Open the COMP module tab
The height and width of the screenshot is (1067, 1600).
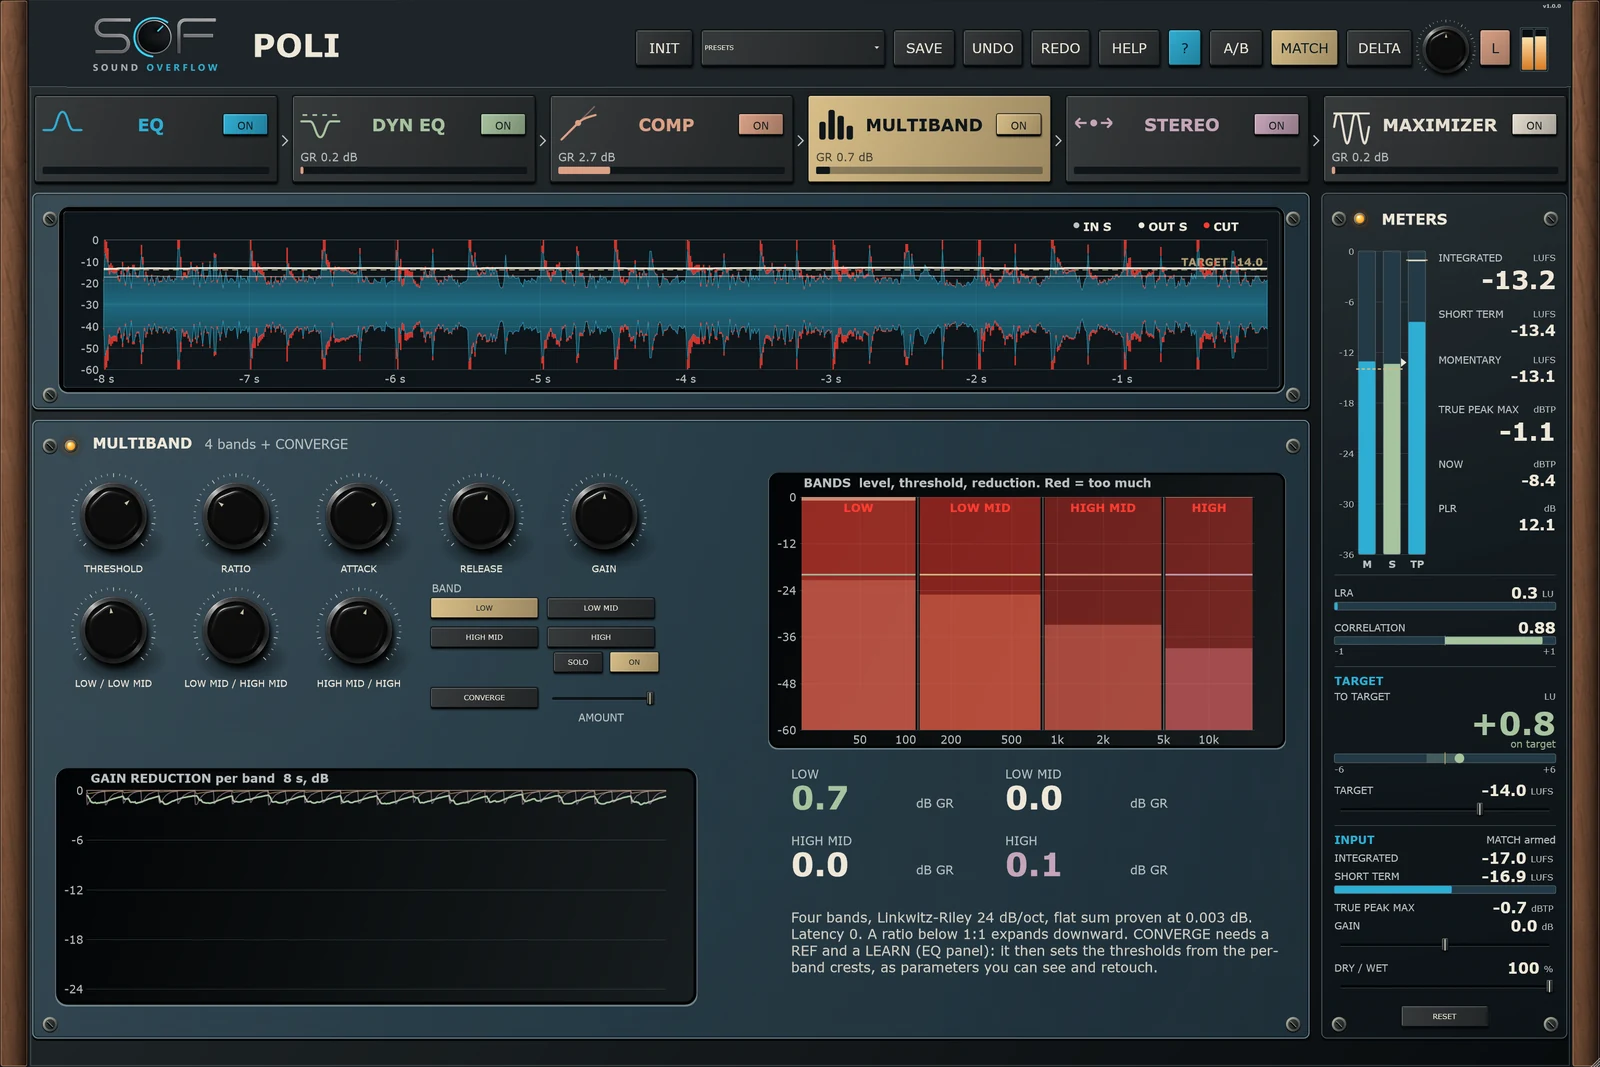(671, 139)
